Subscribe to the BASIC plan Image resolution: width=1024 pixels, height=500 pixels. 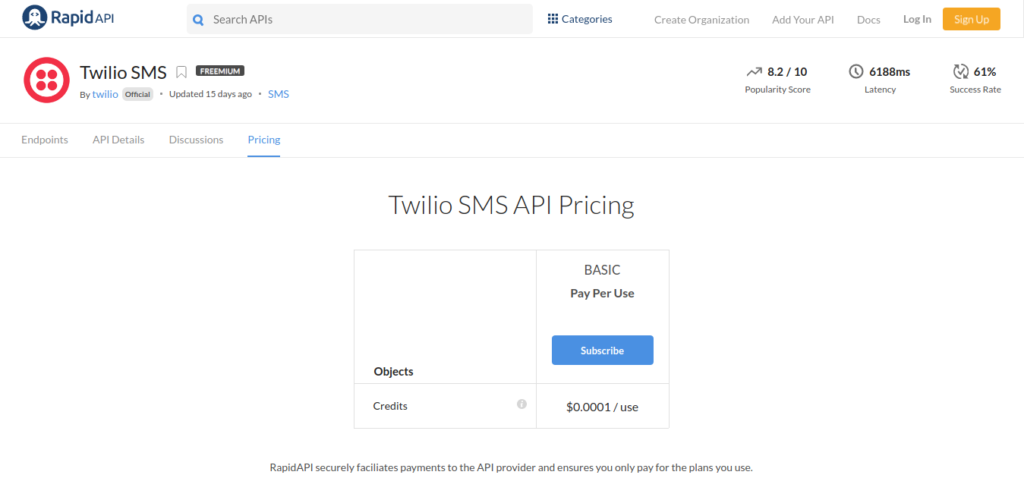[x=602, y=351]
